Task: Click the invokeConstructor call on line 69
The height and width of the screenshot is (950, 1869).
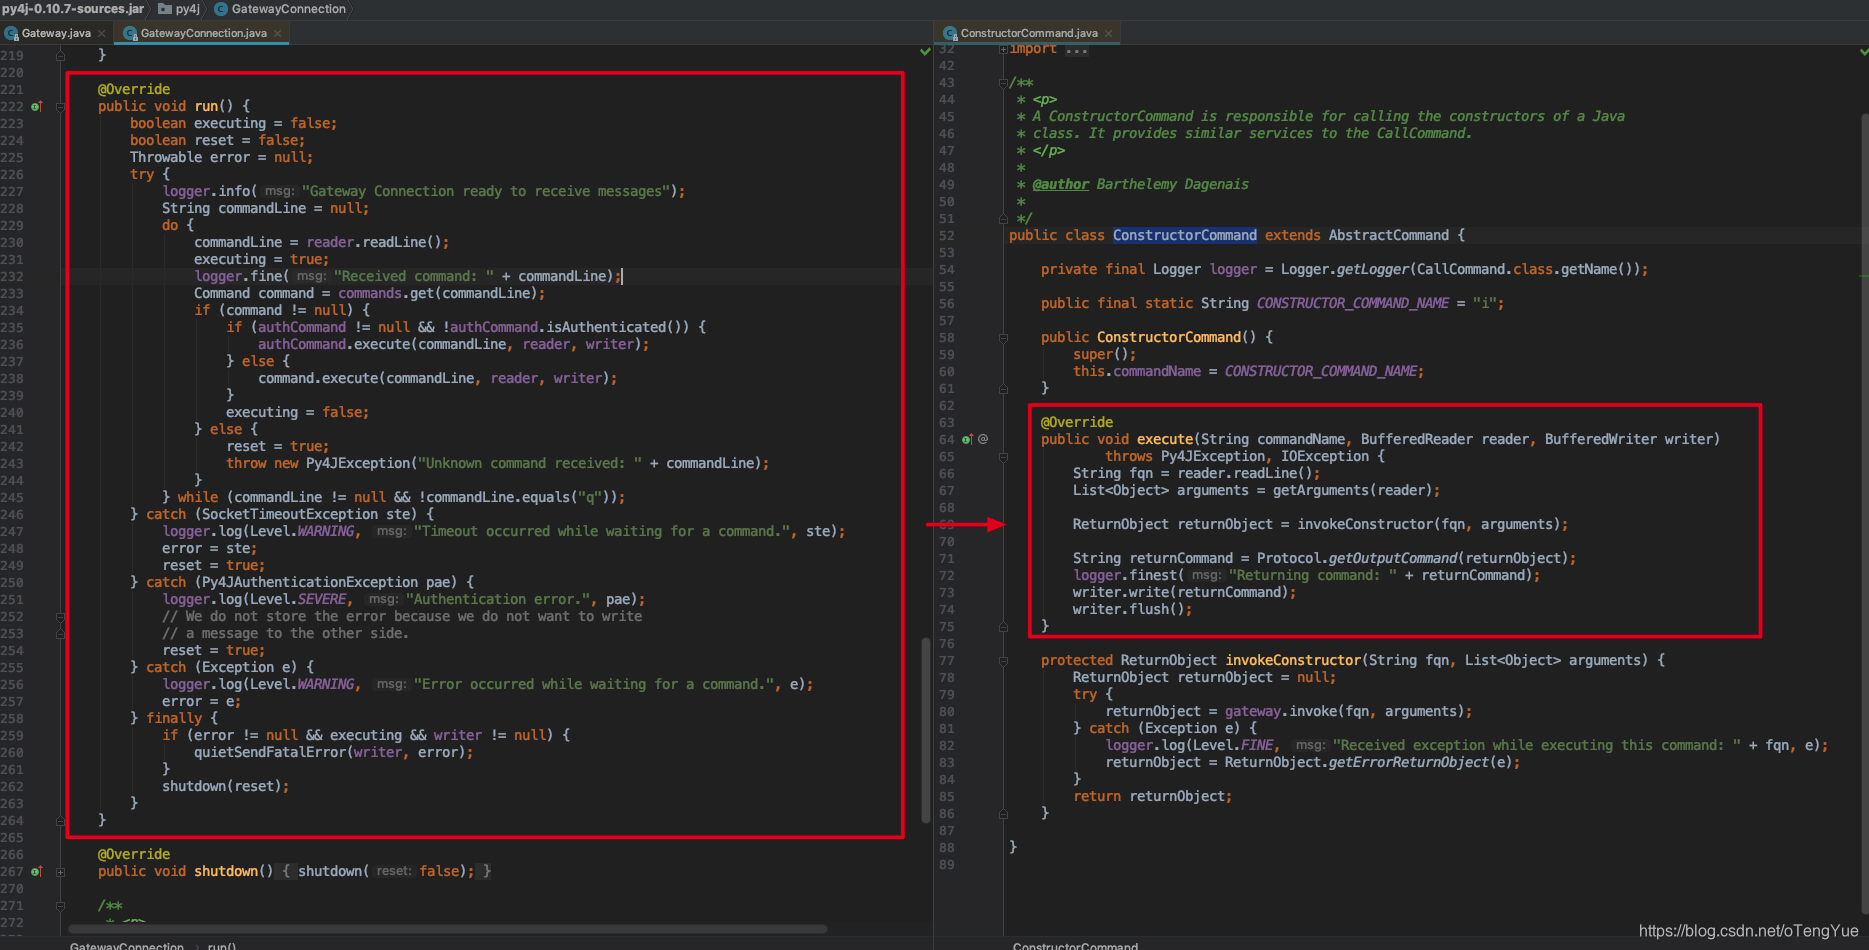Action: click(x=1366, y=524)
